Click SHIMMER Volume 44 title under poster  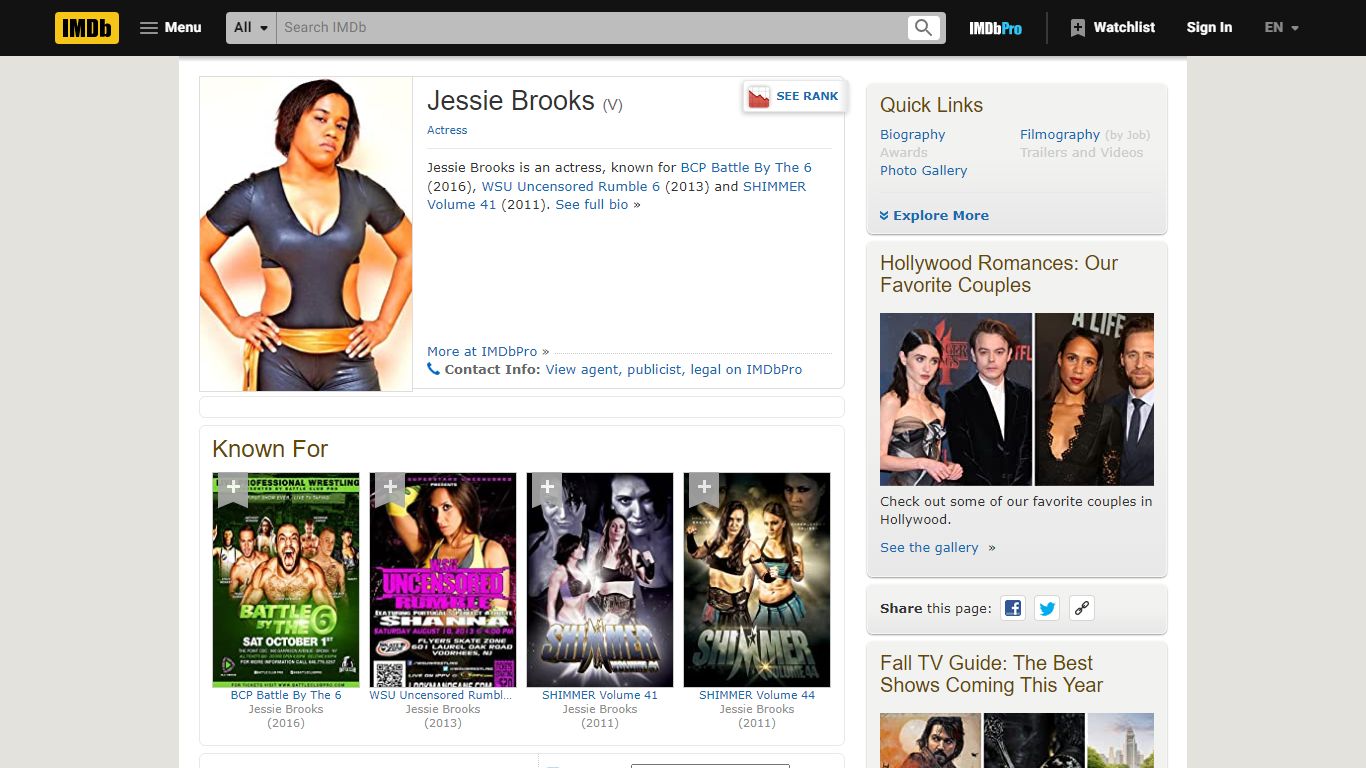pos(757,695)
